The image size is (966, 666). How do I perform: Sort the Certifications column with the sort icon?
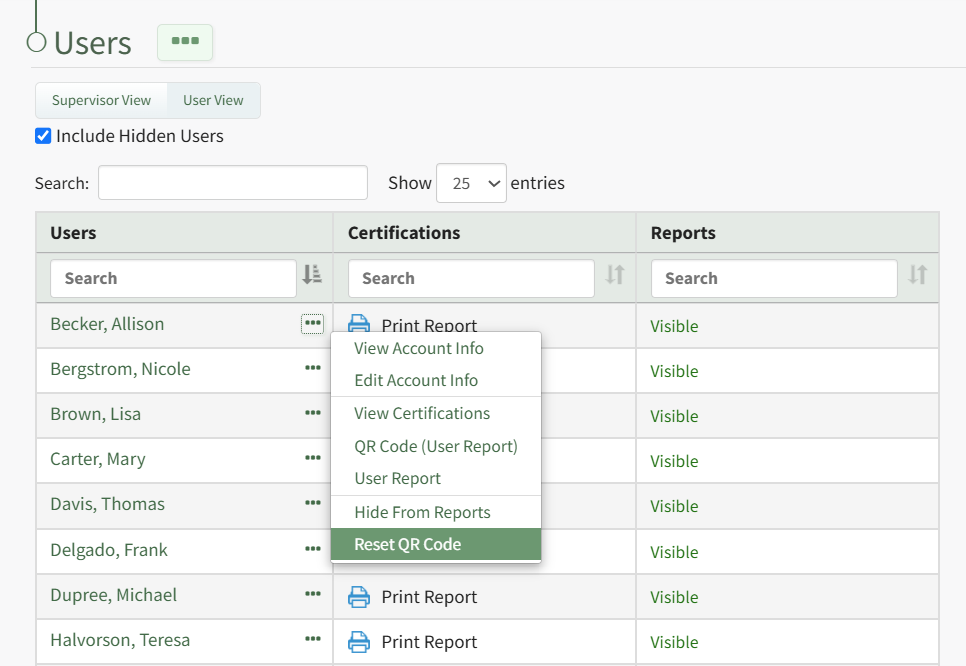point(615,274)
